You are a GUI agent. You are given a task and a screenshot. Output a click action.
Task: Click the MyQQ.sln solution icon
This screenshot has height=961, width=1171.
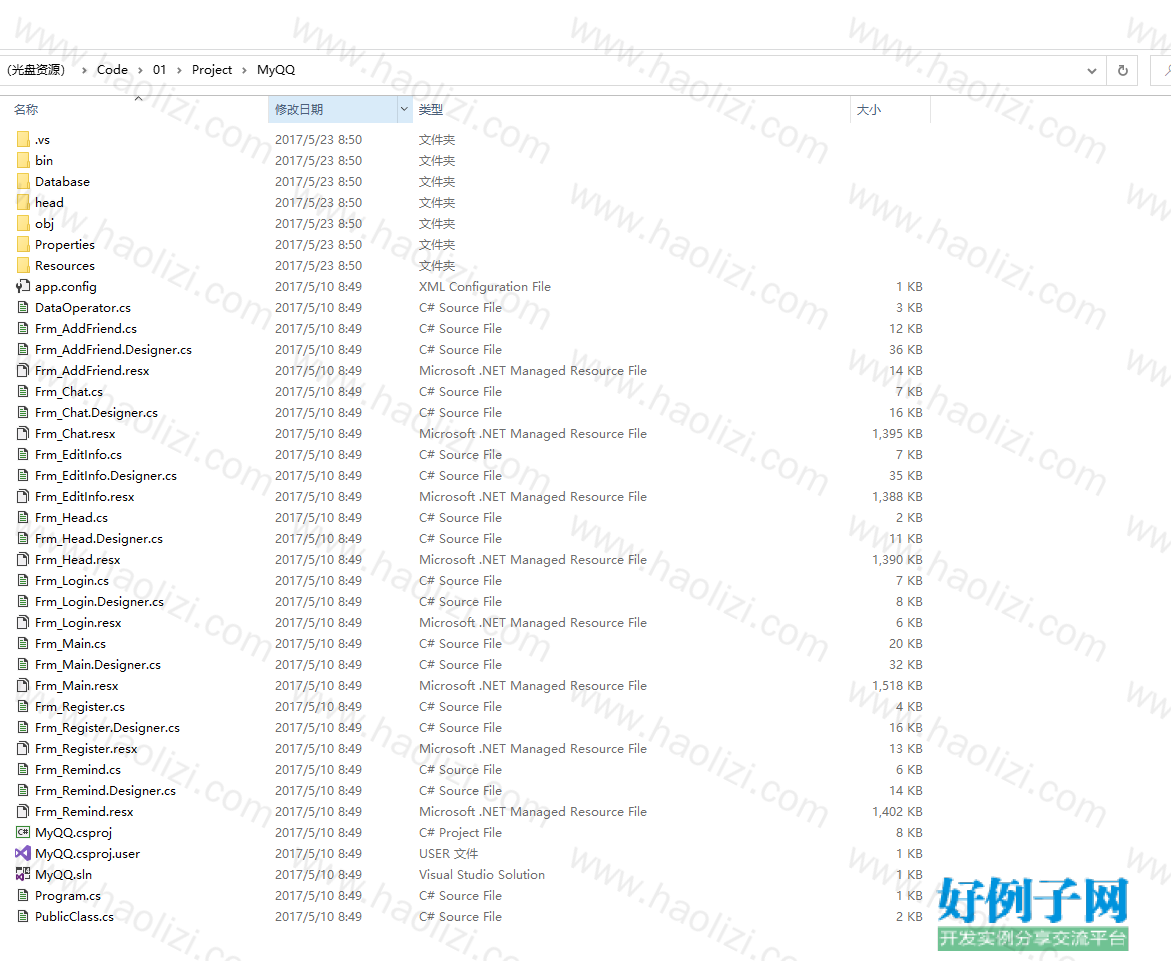[23, 874]
